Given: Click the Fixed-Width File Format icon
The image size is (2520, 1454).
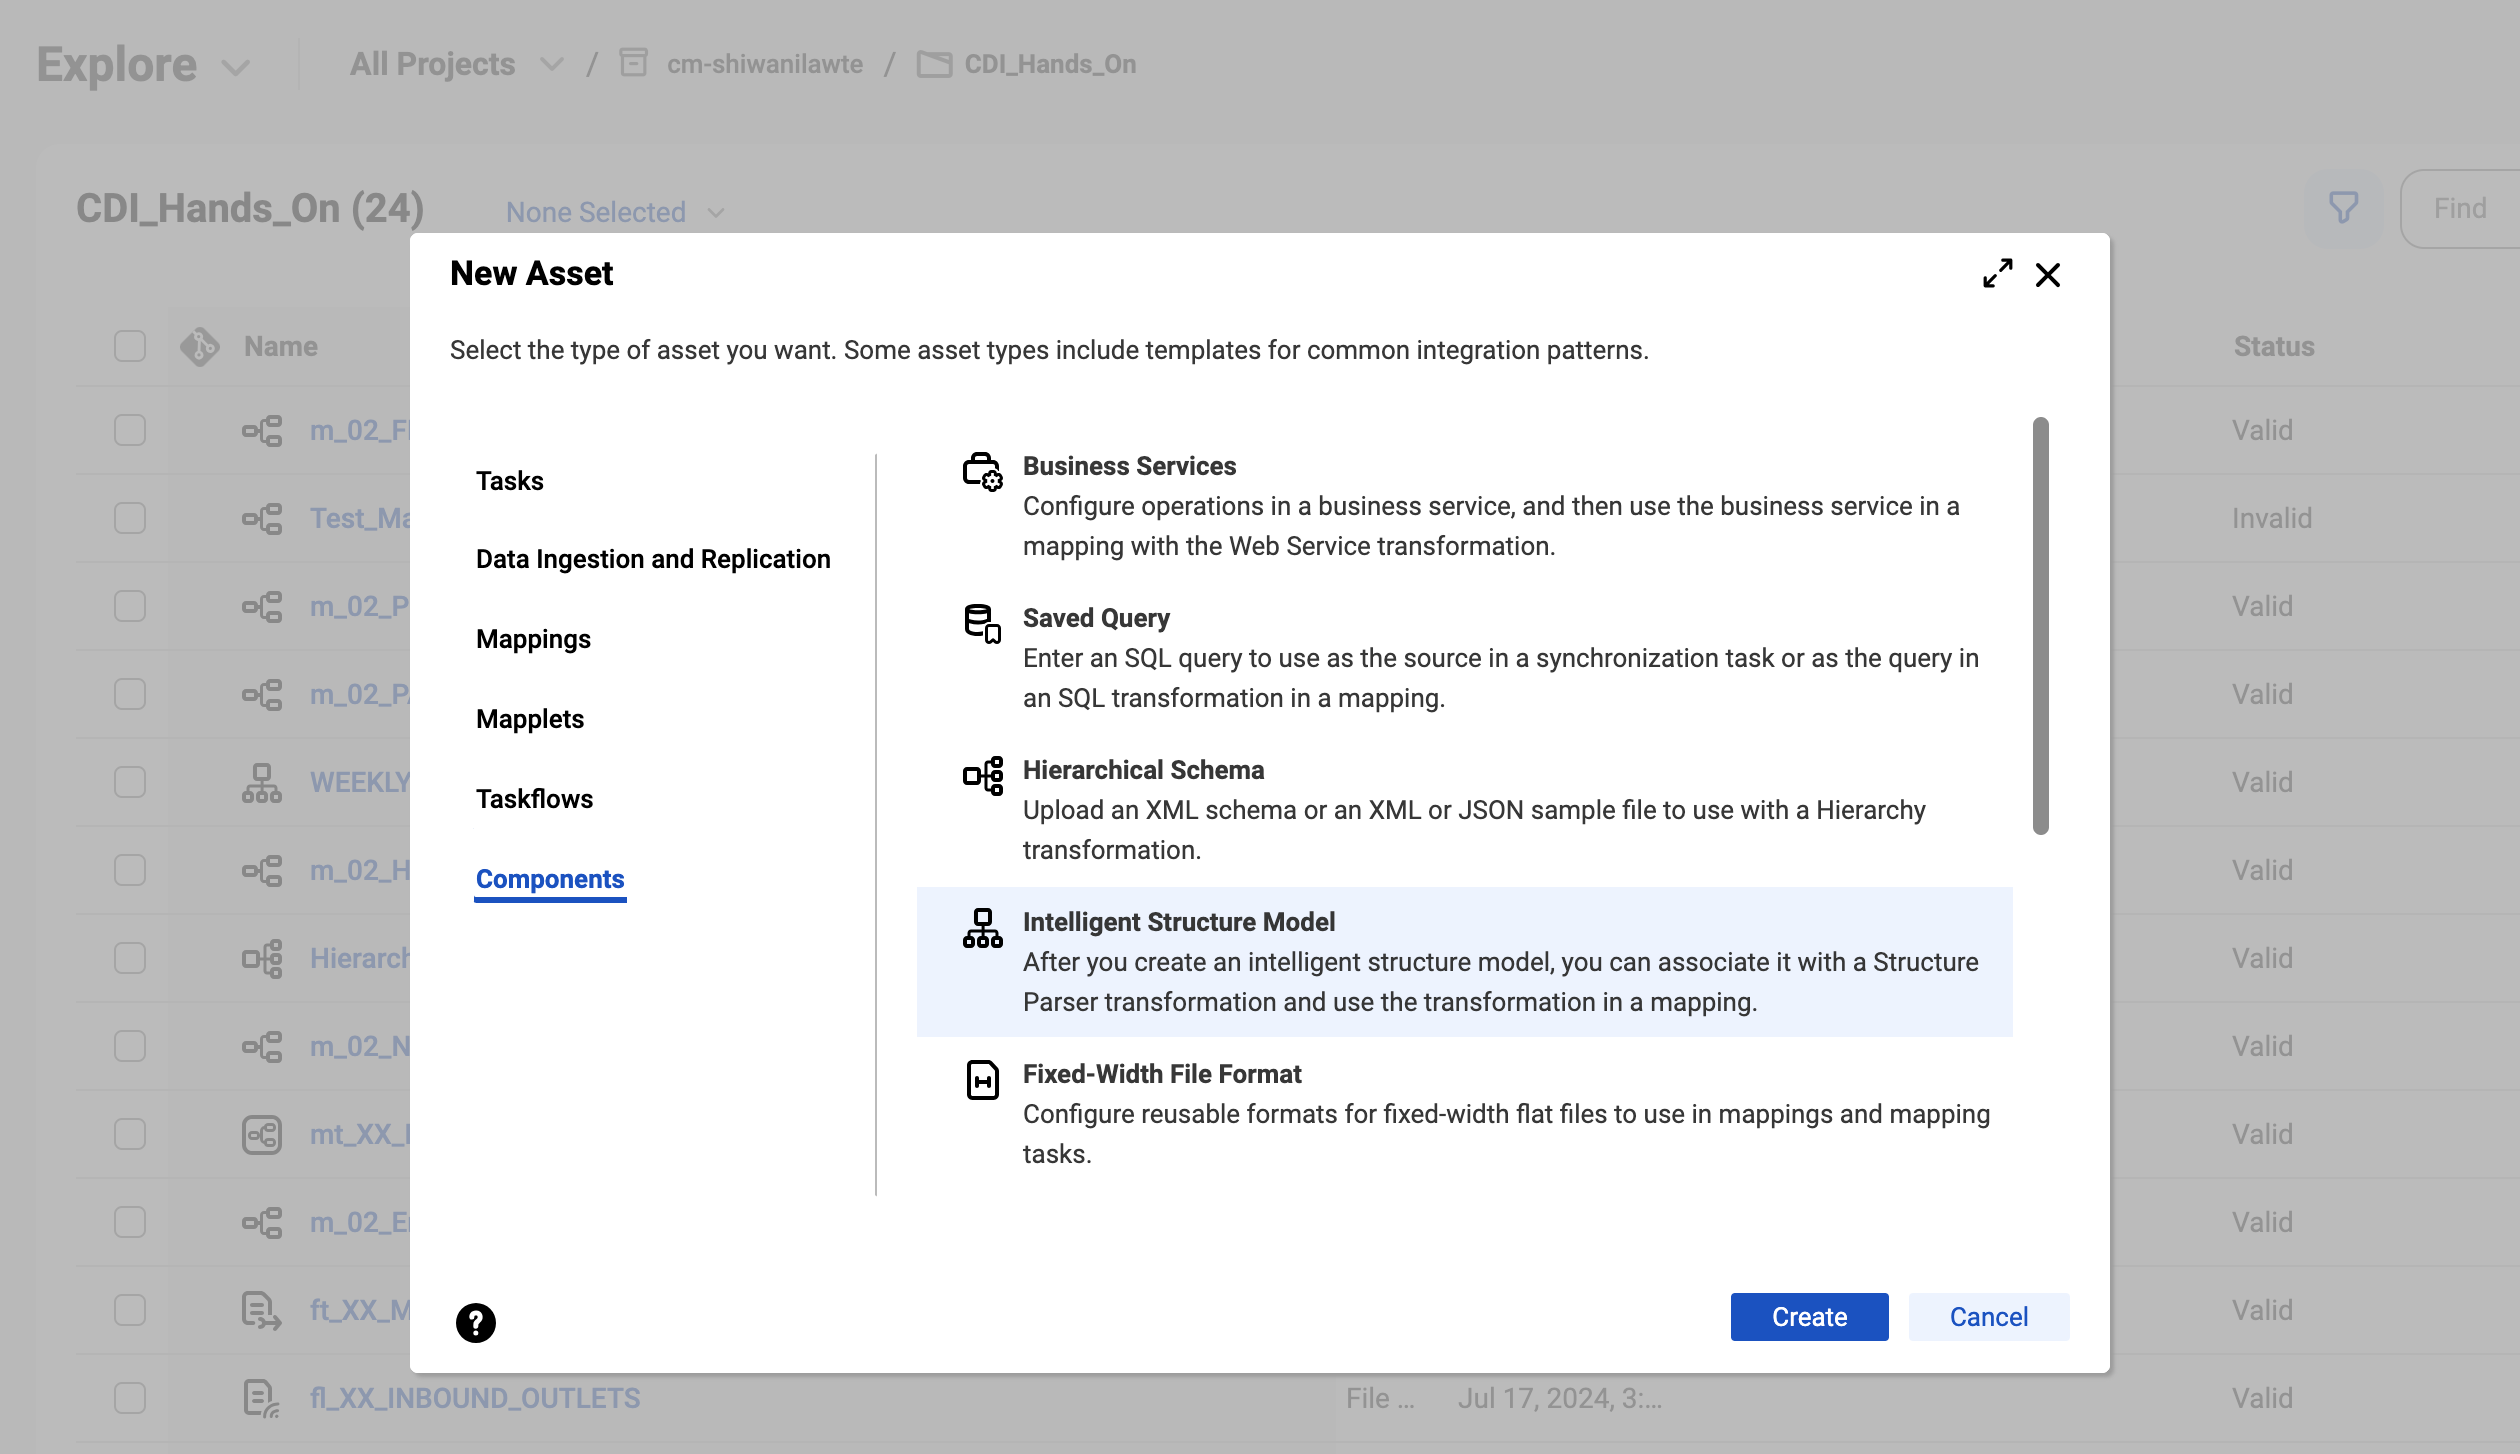Looking at the screenshot, I should (982, 1079).
